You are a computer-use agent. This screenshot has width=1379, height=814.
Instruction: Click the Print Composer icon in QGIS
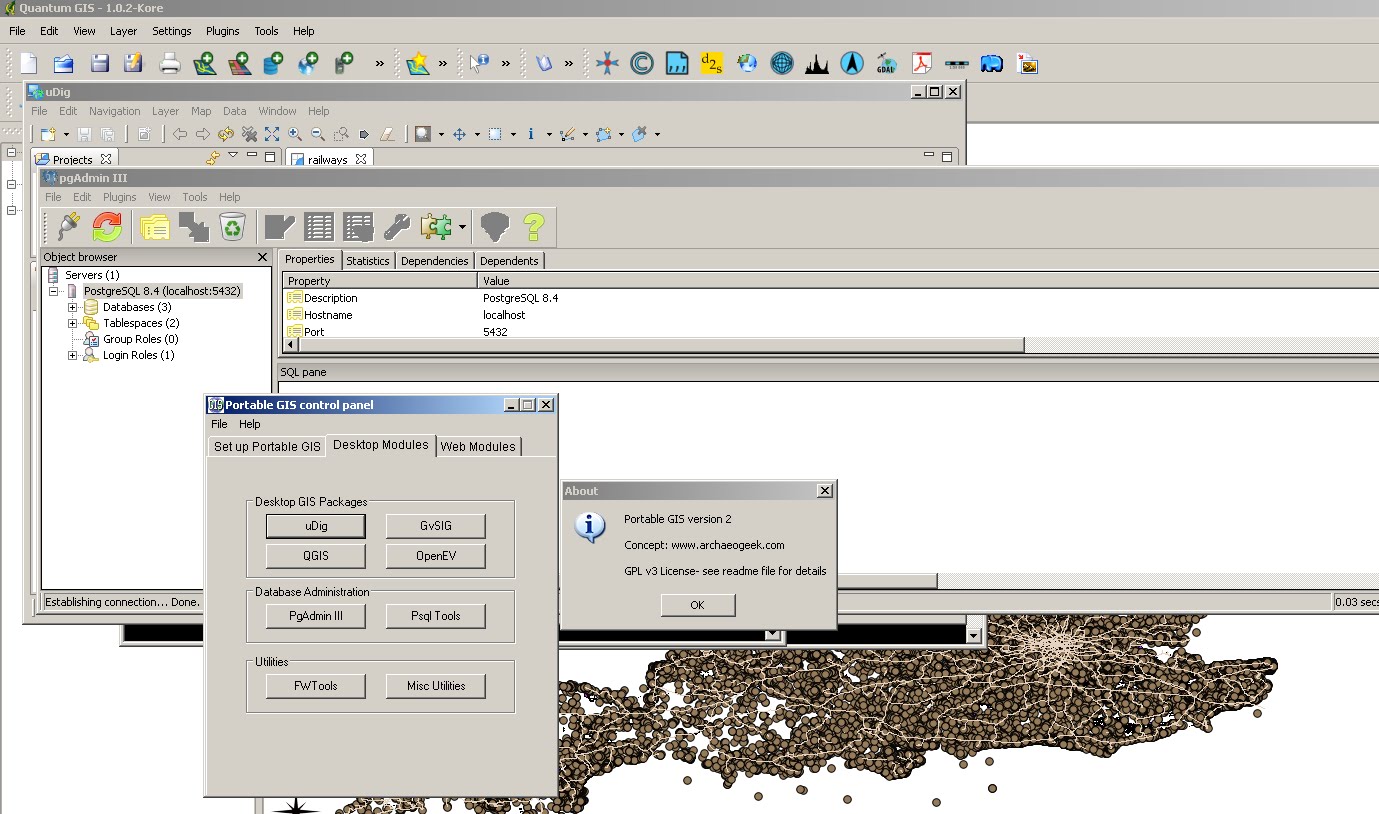pos(170,64)
